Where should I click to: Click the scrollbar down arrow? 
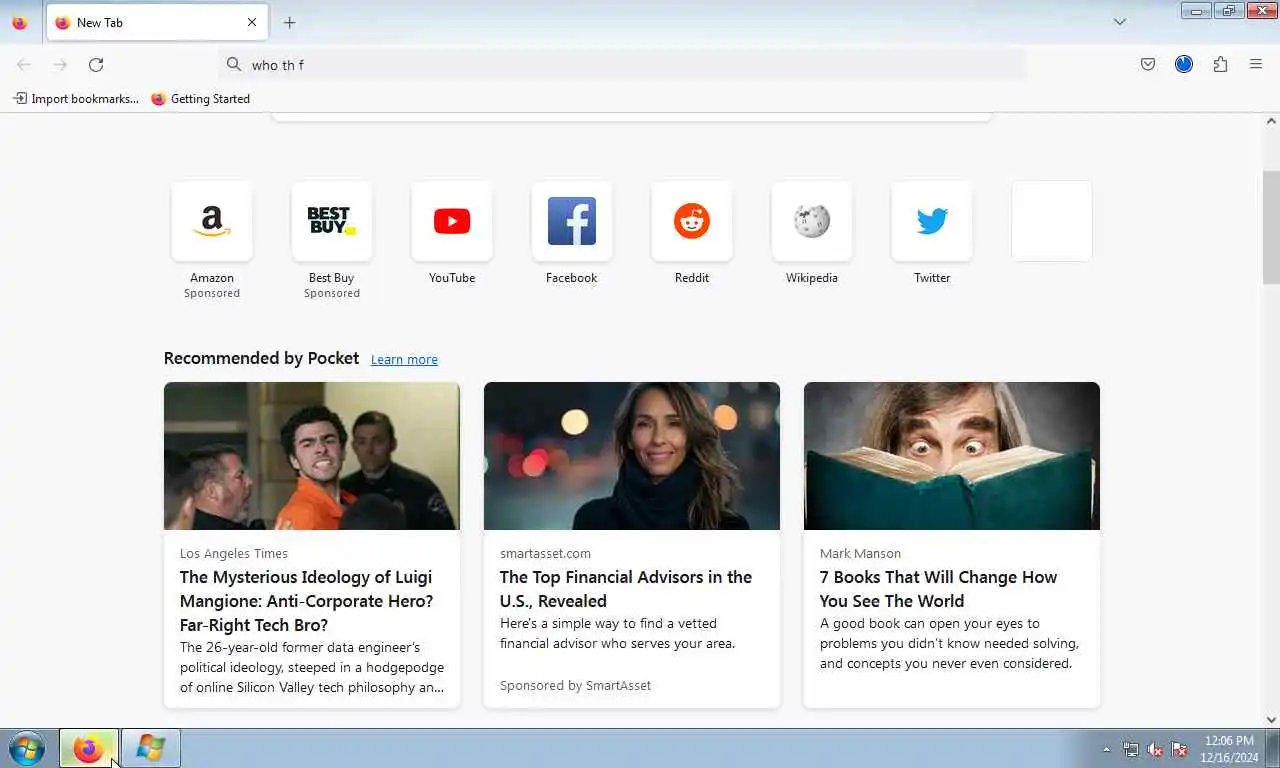point(1271,720)
